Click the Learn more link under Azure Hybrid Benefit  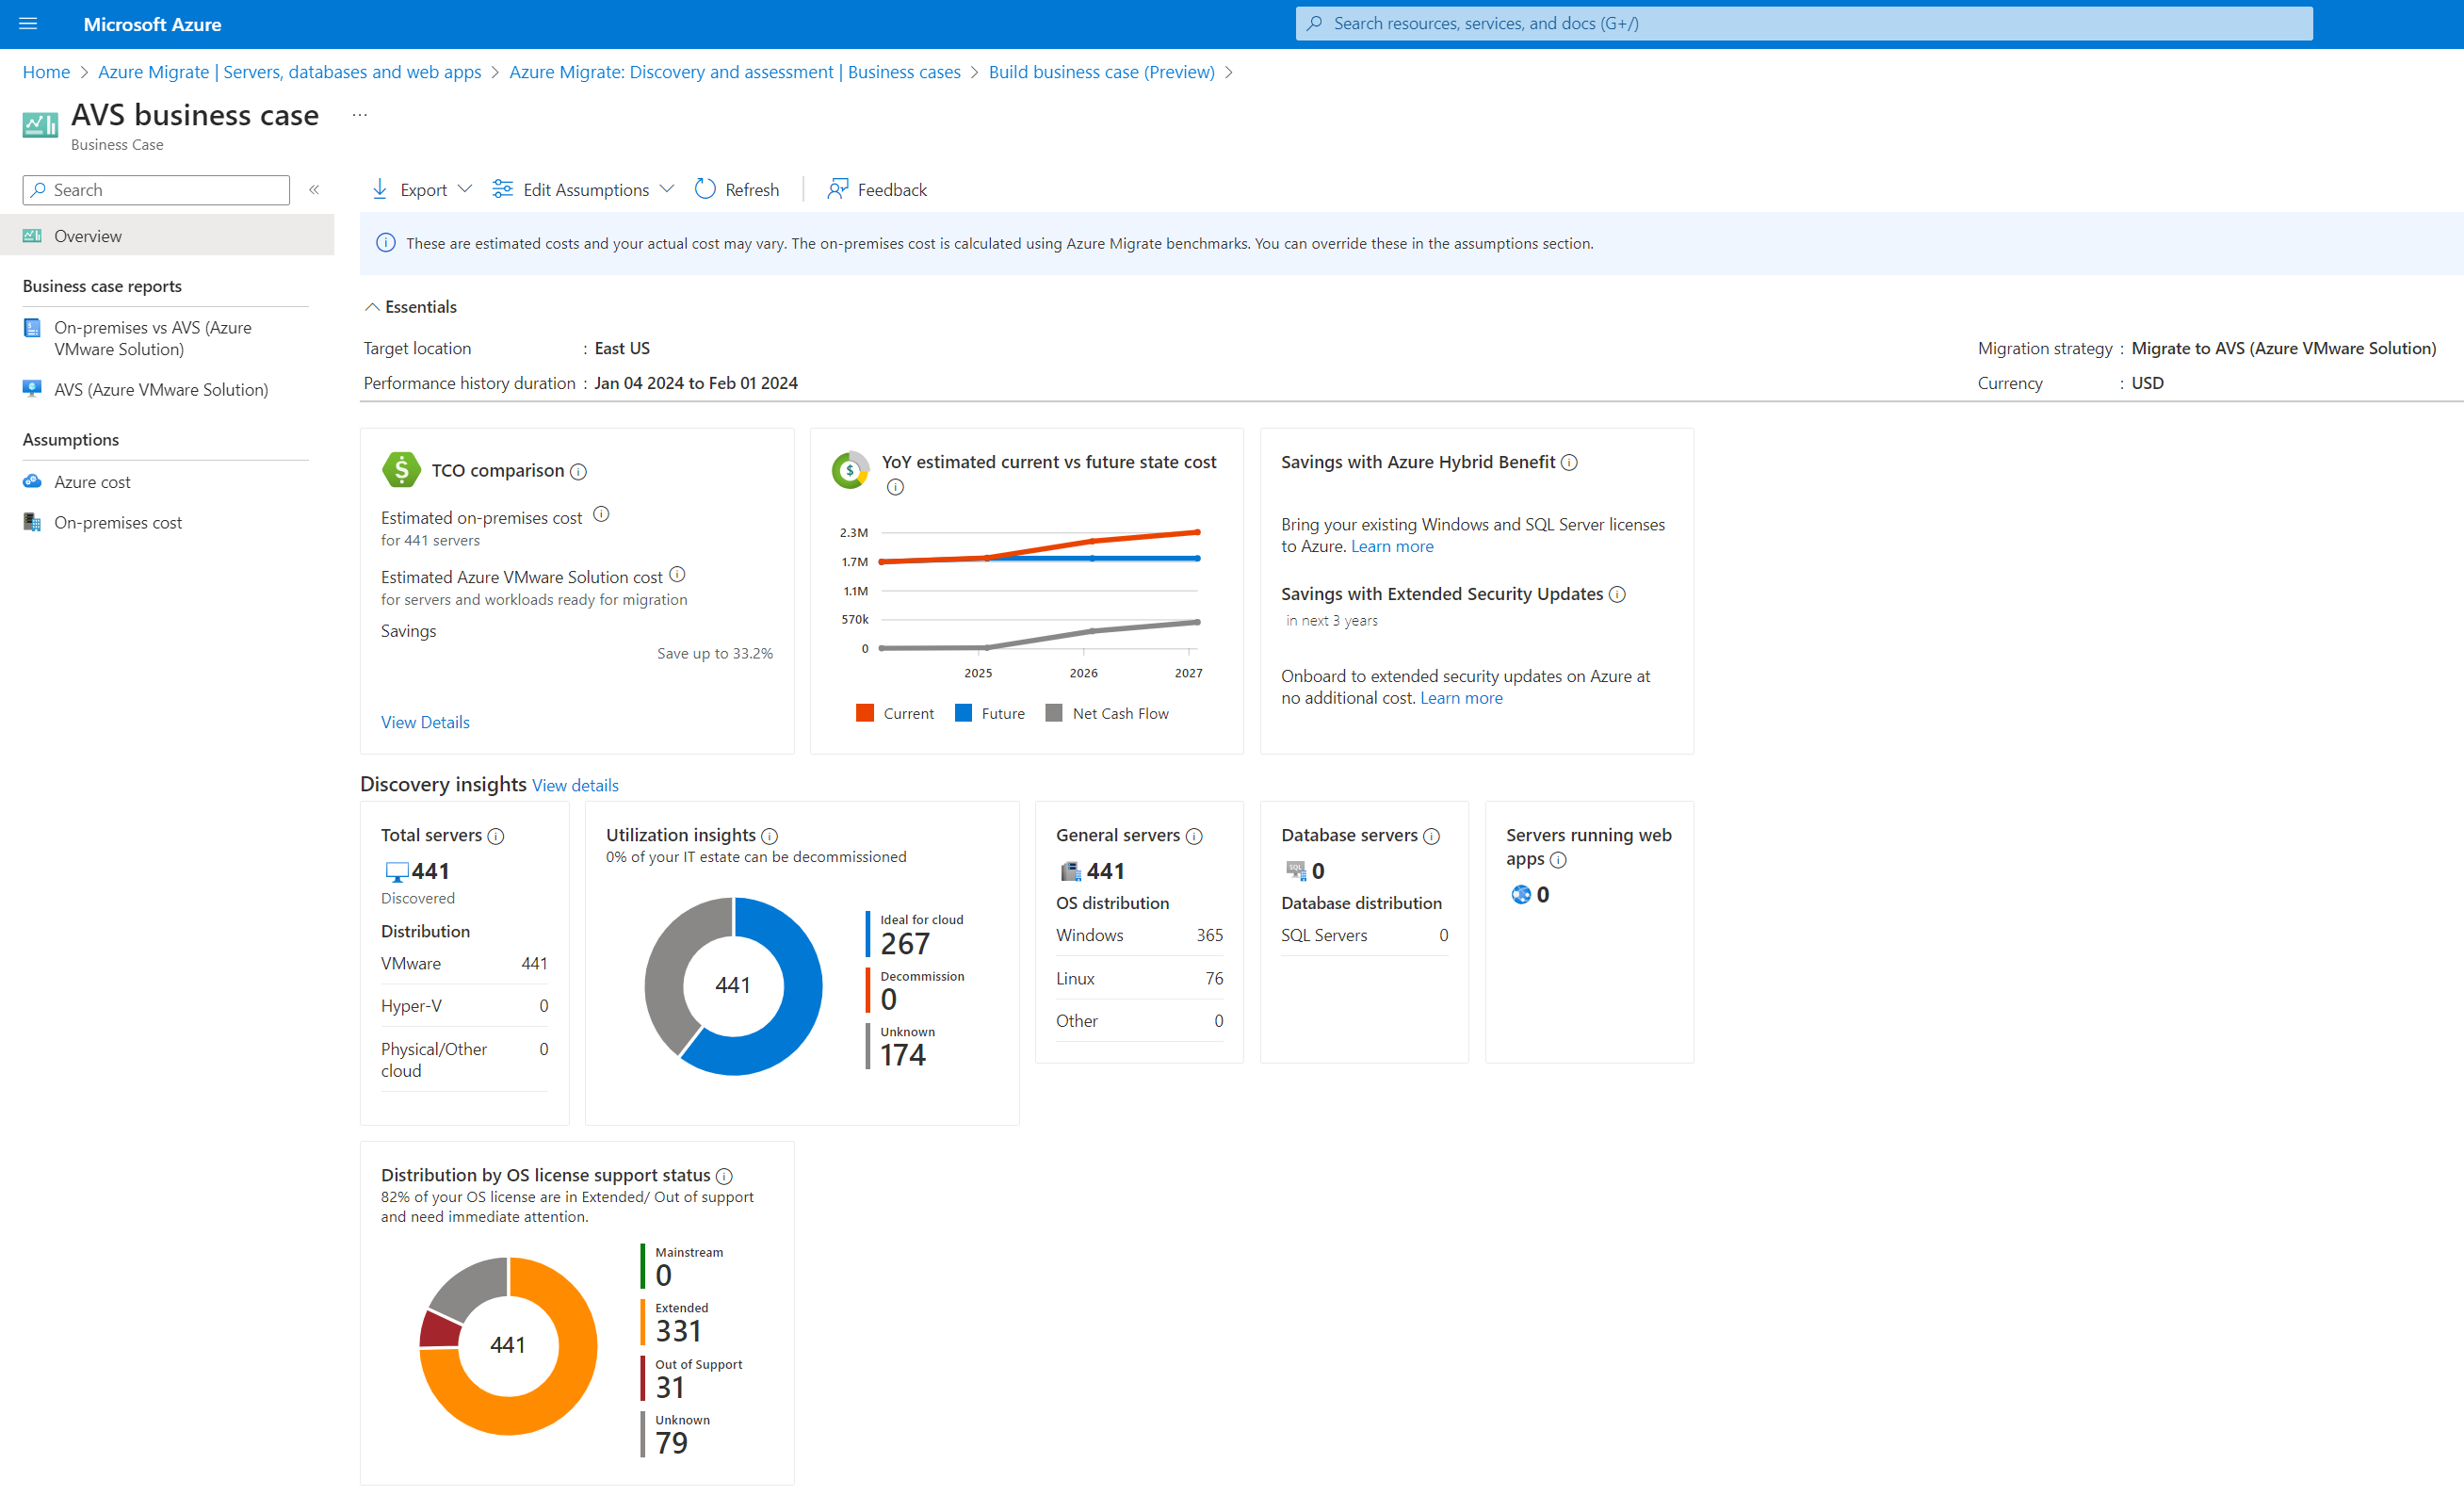1388,545
